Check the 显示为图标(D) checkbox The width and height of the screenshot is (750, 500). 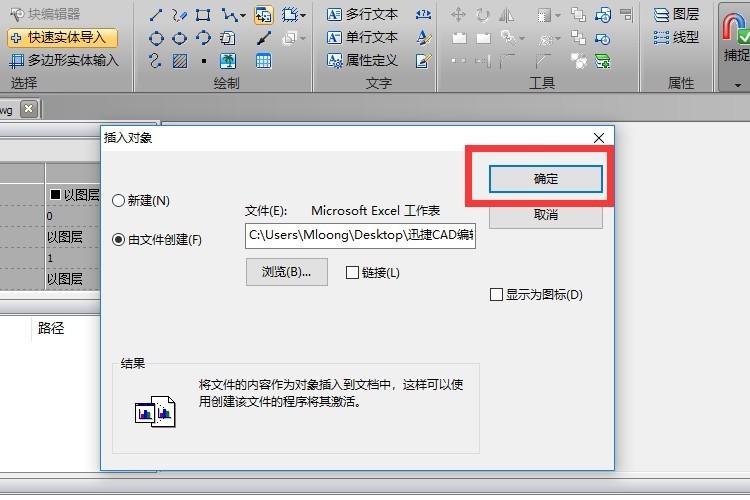(x=536, y=294)
